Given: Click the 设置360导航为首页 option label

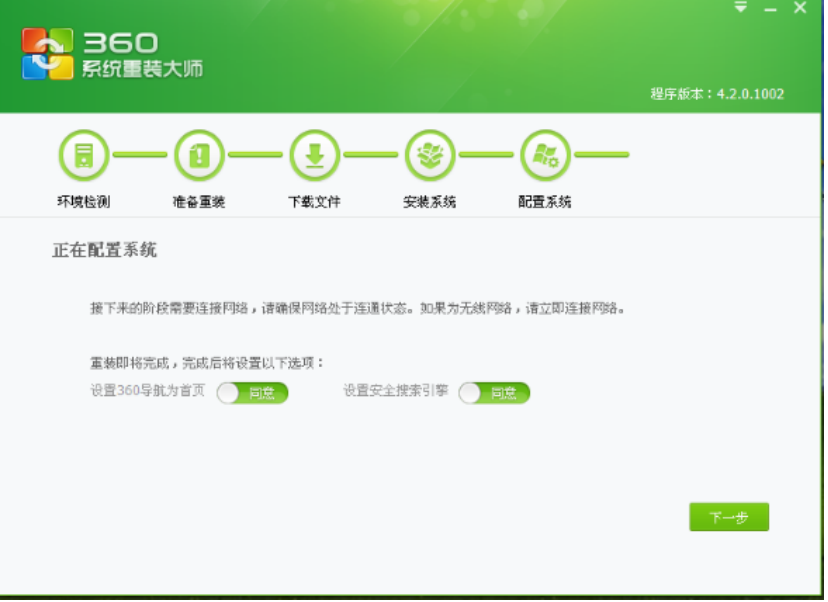Looking at the screenshot, I should coord(147,391).
